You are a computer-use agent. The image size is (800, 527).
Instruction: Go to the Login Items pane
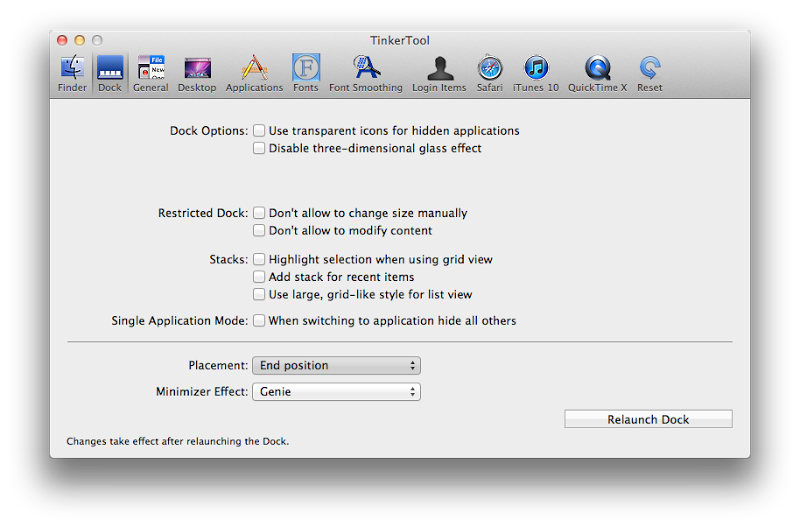439,74
